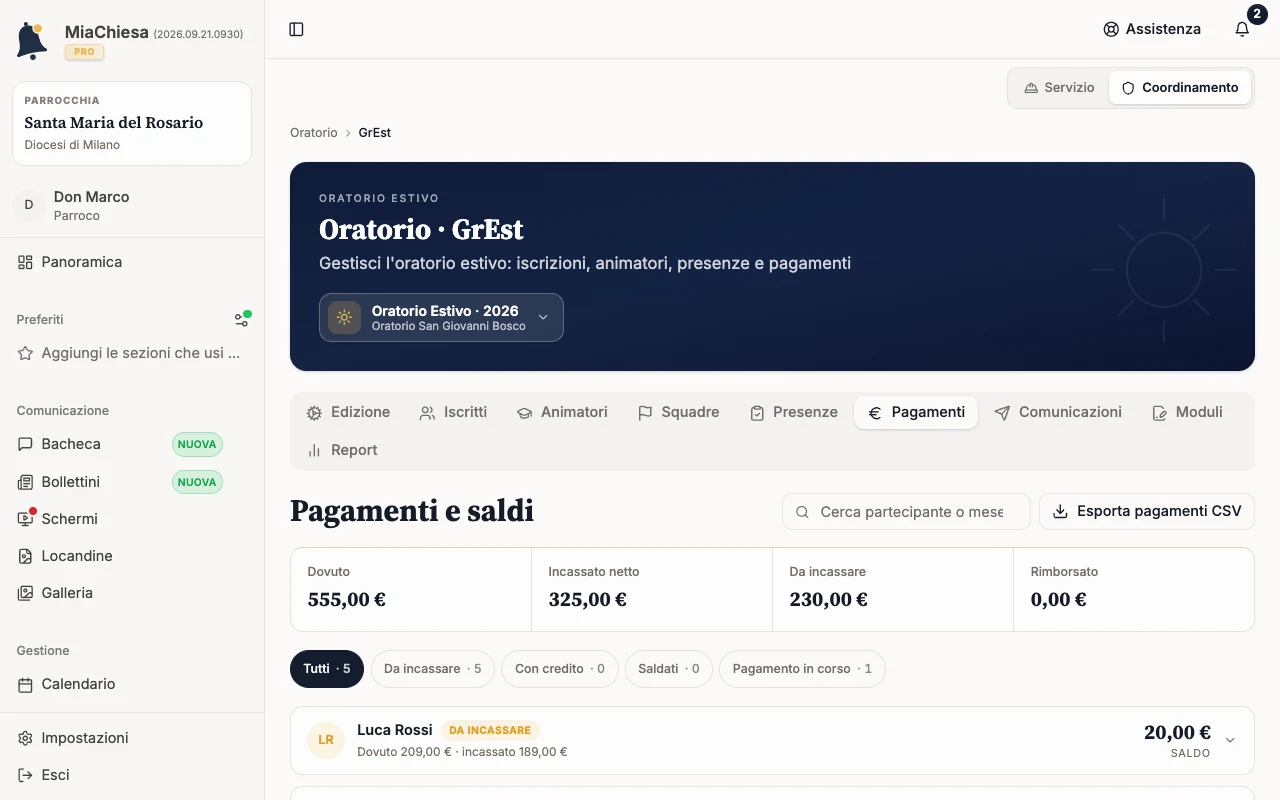This screenshot has width=1280, height=800.
Task: Click the Don Marco D avatar
Action: point(28,205)
